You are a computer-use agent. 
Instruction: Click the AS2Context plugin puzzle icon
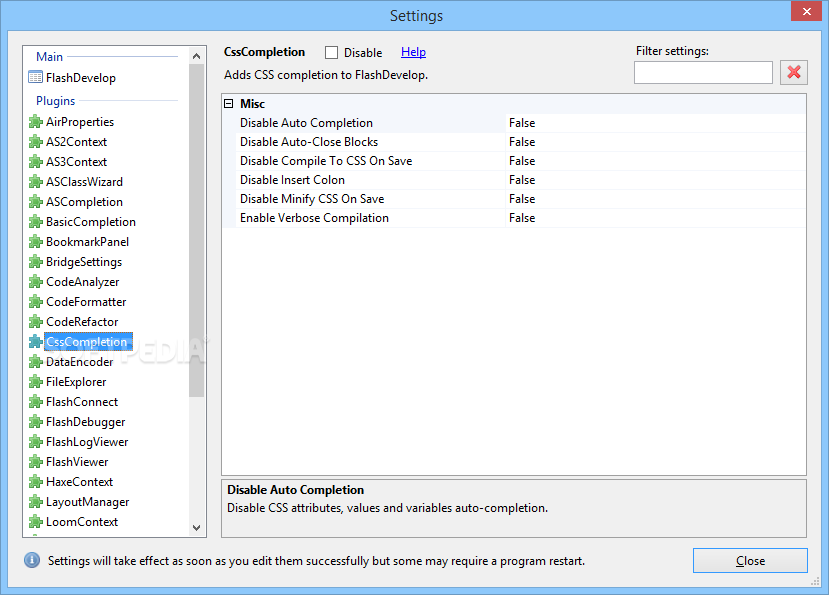pos(35,142)
